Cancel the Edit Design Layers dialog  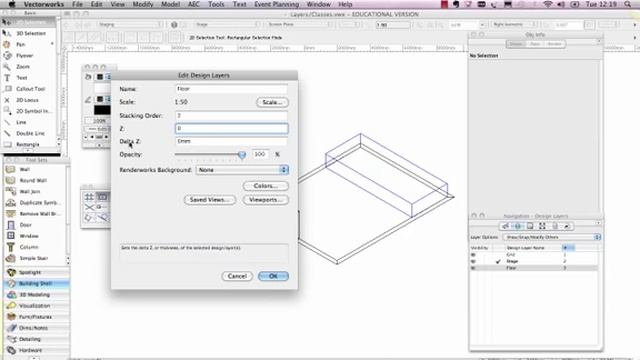click(x=237, y=276)
